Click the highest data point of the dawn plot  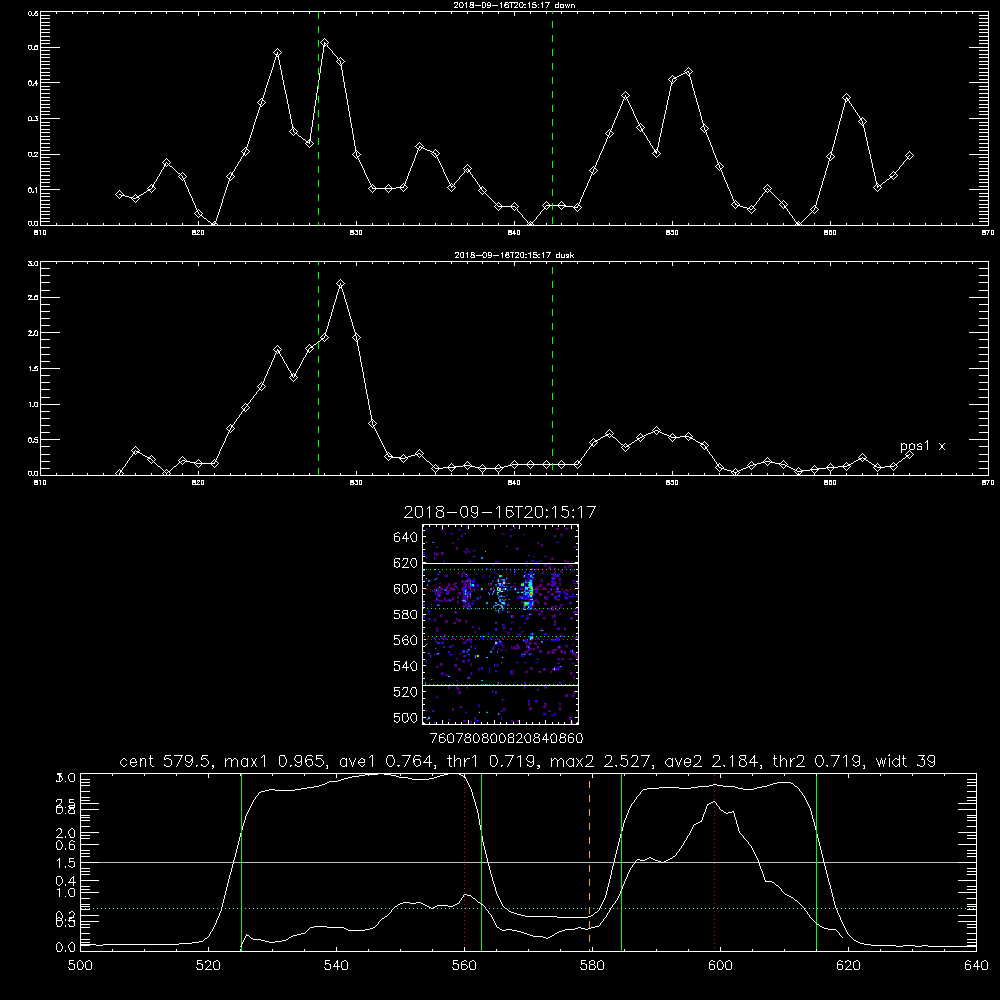pyautogui.click(x=325, y=43)
